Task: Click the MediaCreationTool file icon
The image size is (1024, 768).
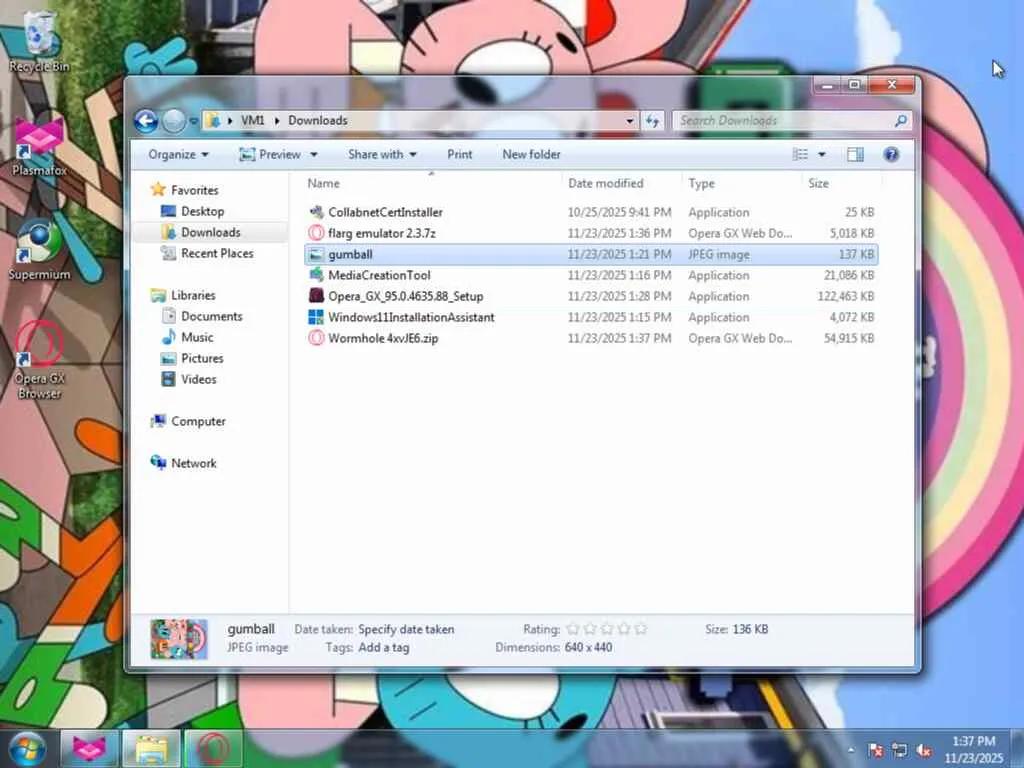Action: point(316,275)
